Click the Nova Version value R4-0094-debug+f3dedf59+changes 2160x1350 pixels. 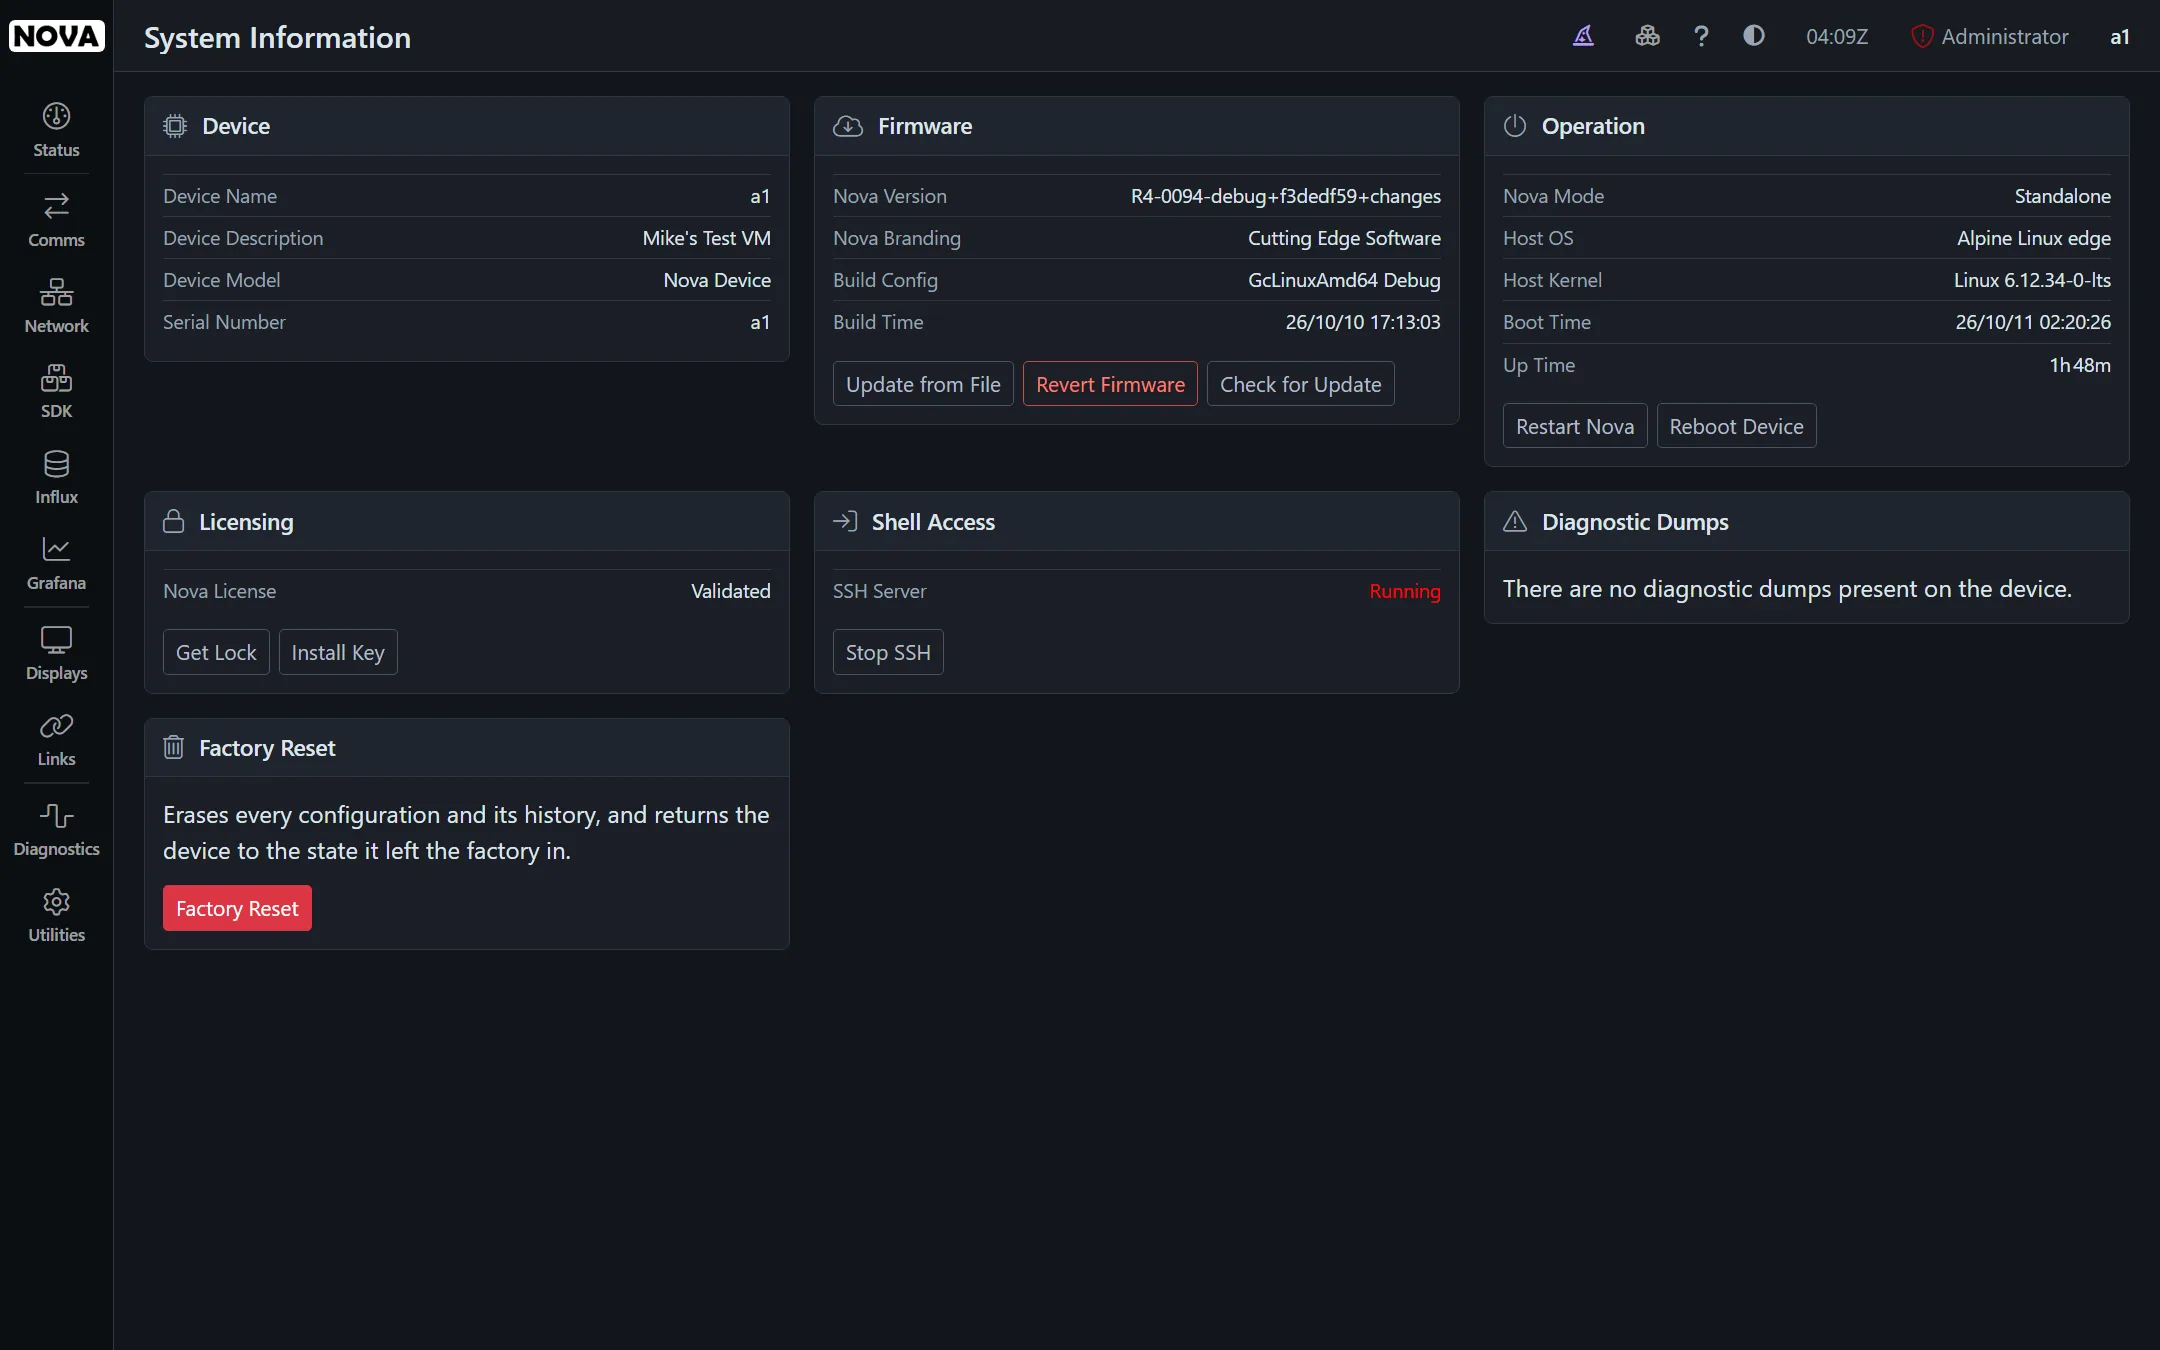(1286, 196)
